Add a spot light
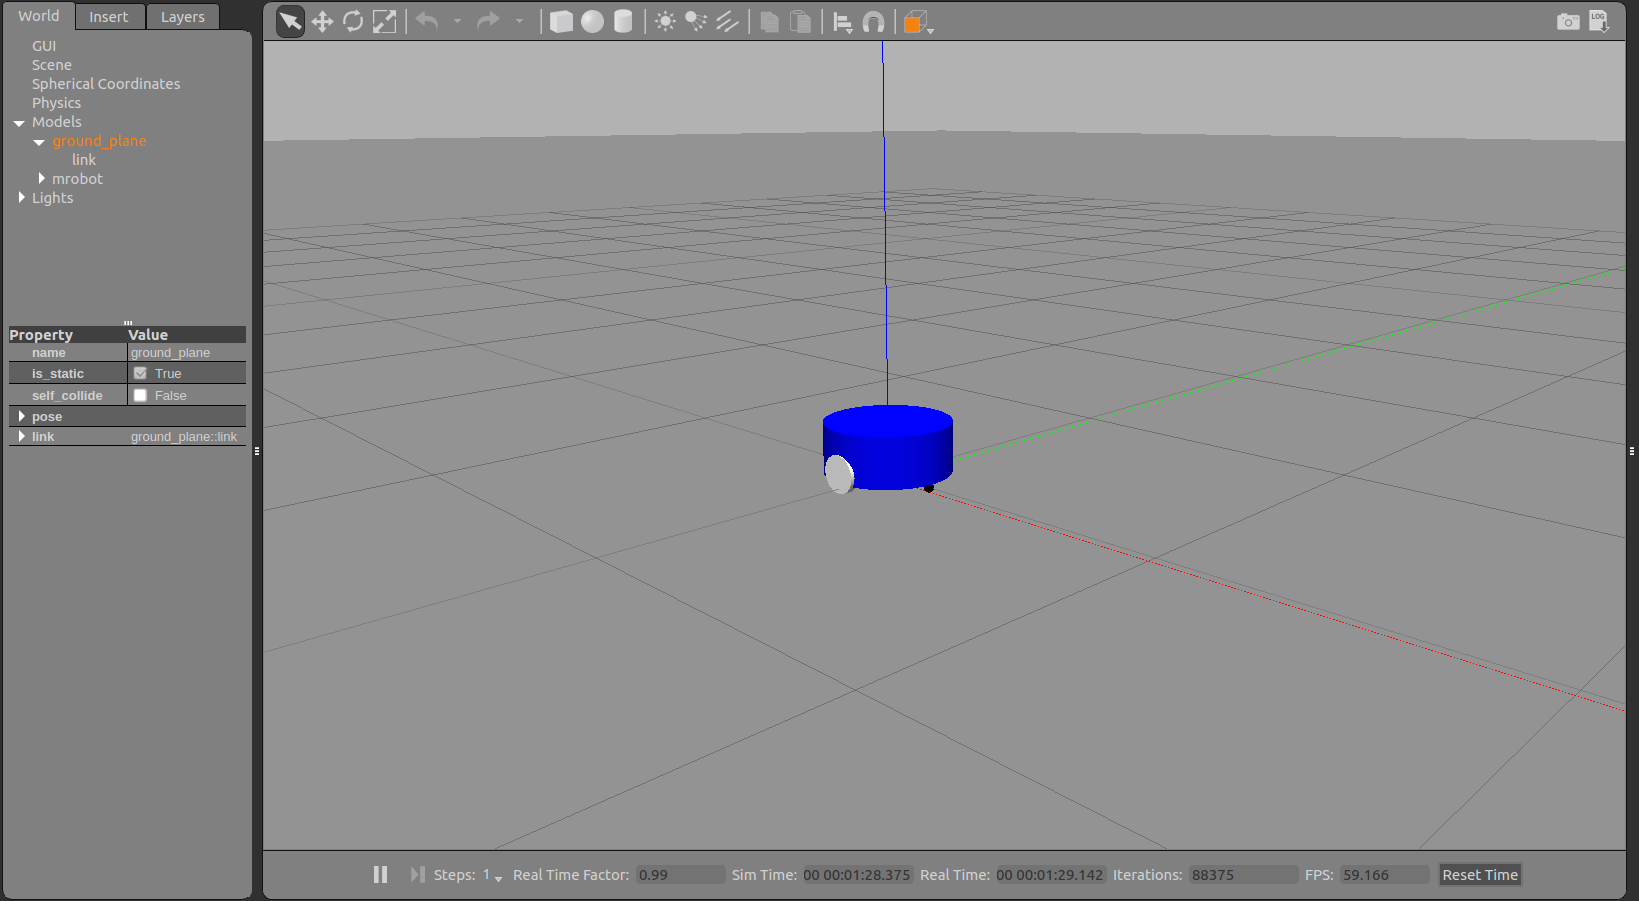 click(x=696, y=21)
